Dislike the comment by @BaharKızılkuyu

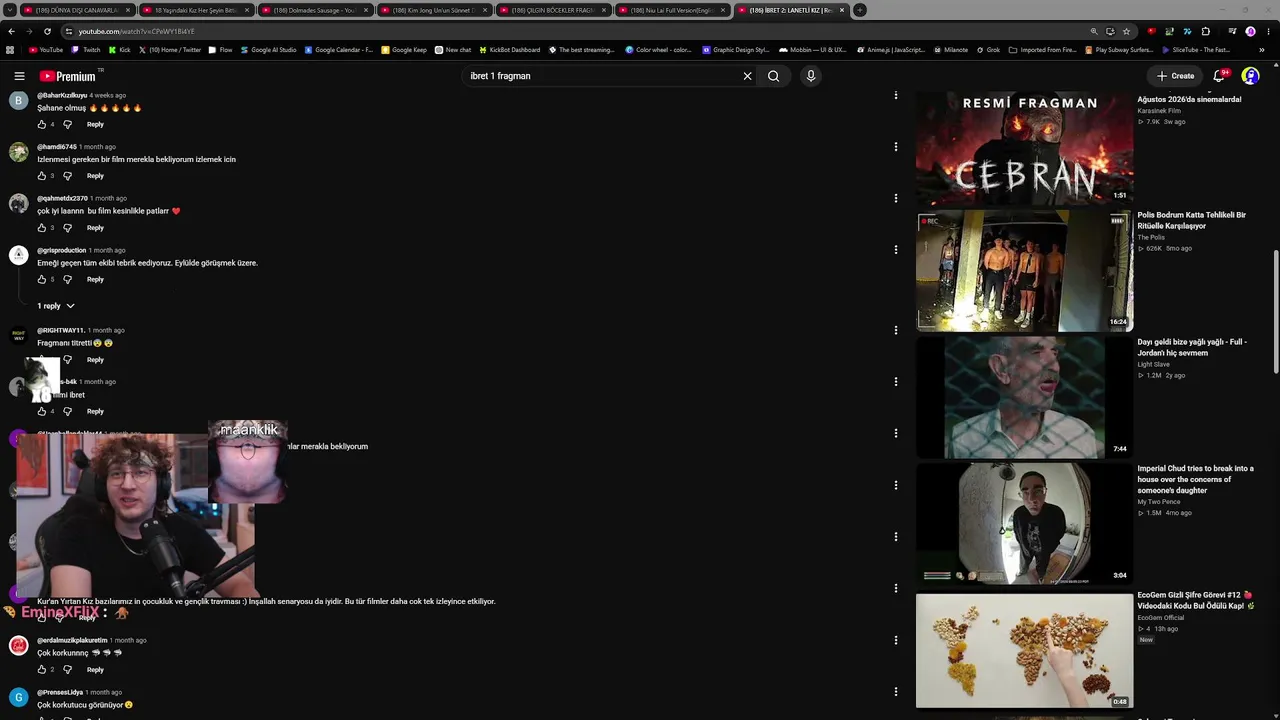coord(67,124)
